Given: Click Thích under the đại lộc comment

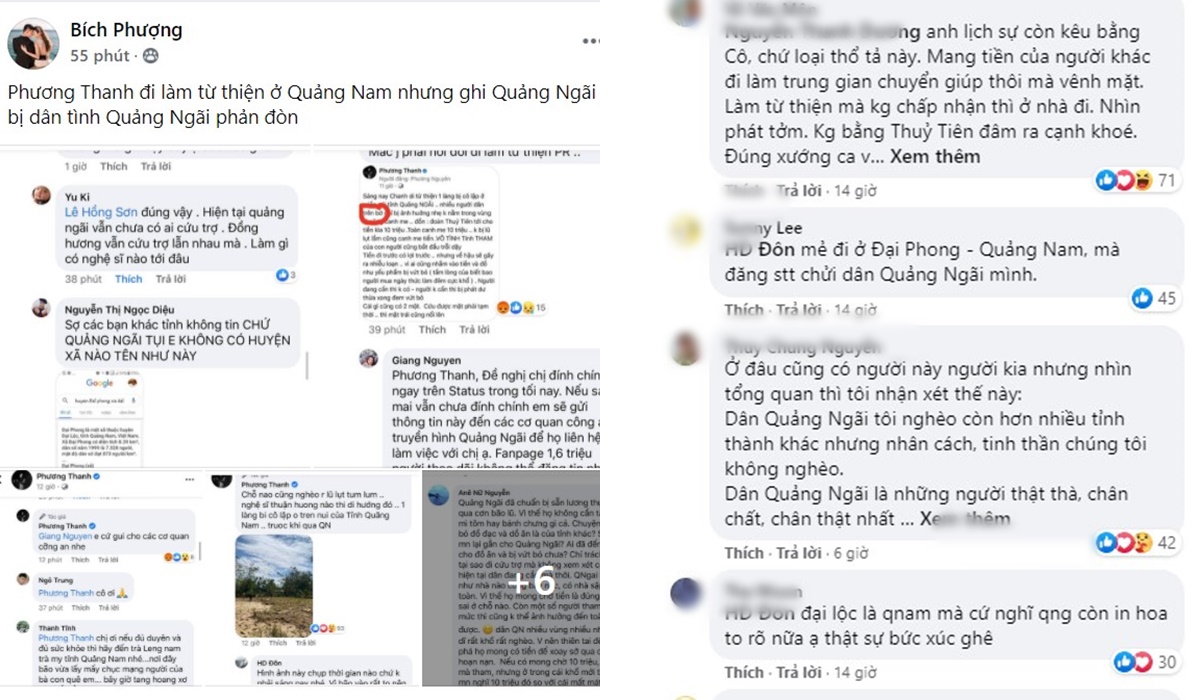Looking at the screenshot, I should coord(744,671).
